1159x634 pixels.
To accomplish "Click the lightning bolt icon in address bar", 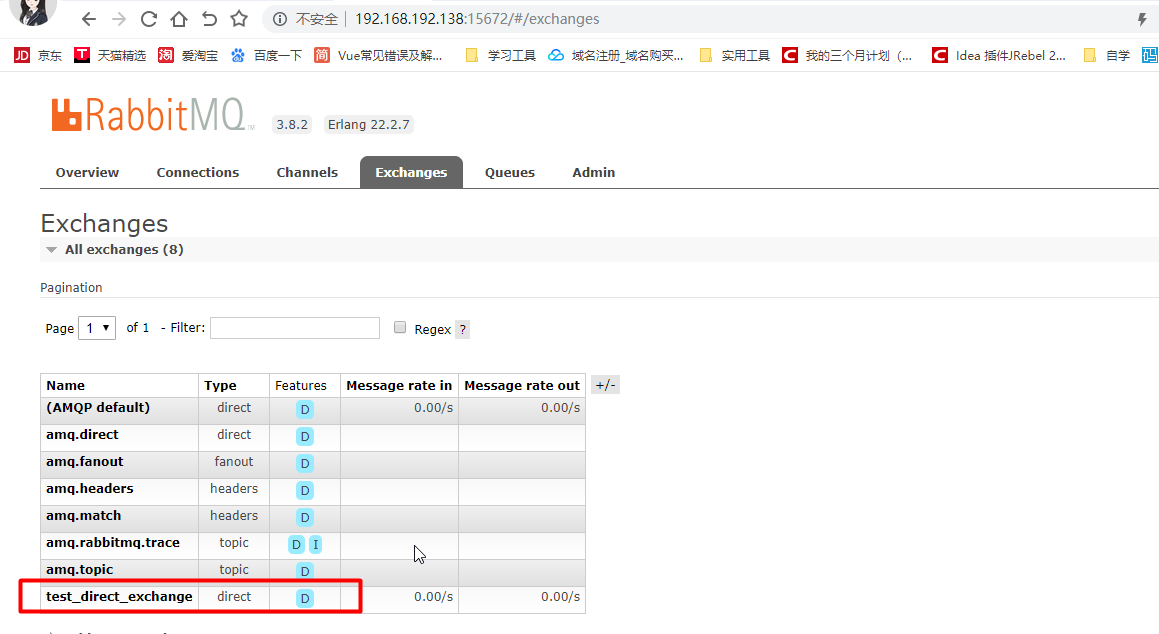I will 1142,19.
